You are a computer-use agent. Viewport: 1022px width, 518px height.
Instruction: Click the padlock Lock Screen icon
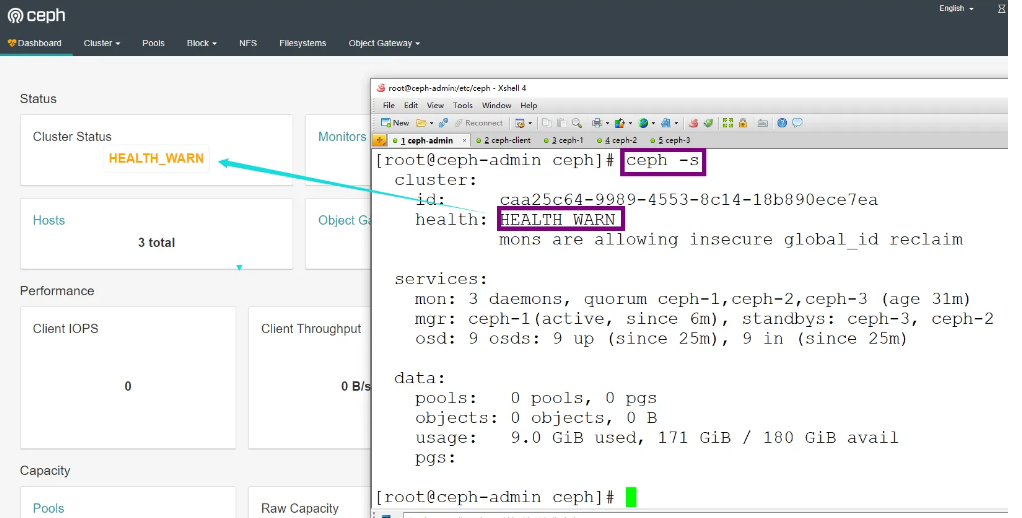tap(743, 122)
